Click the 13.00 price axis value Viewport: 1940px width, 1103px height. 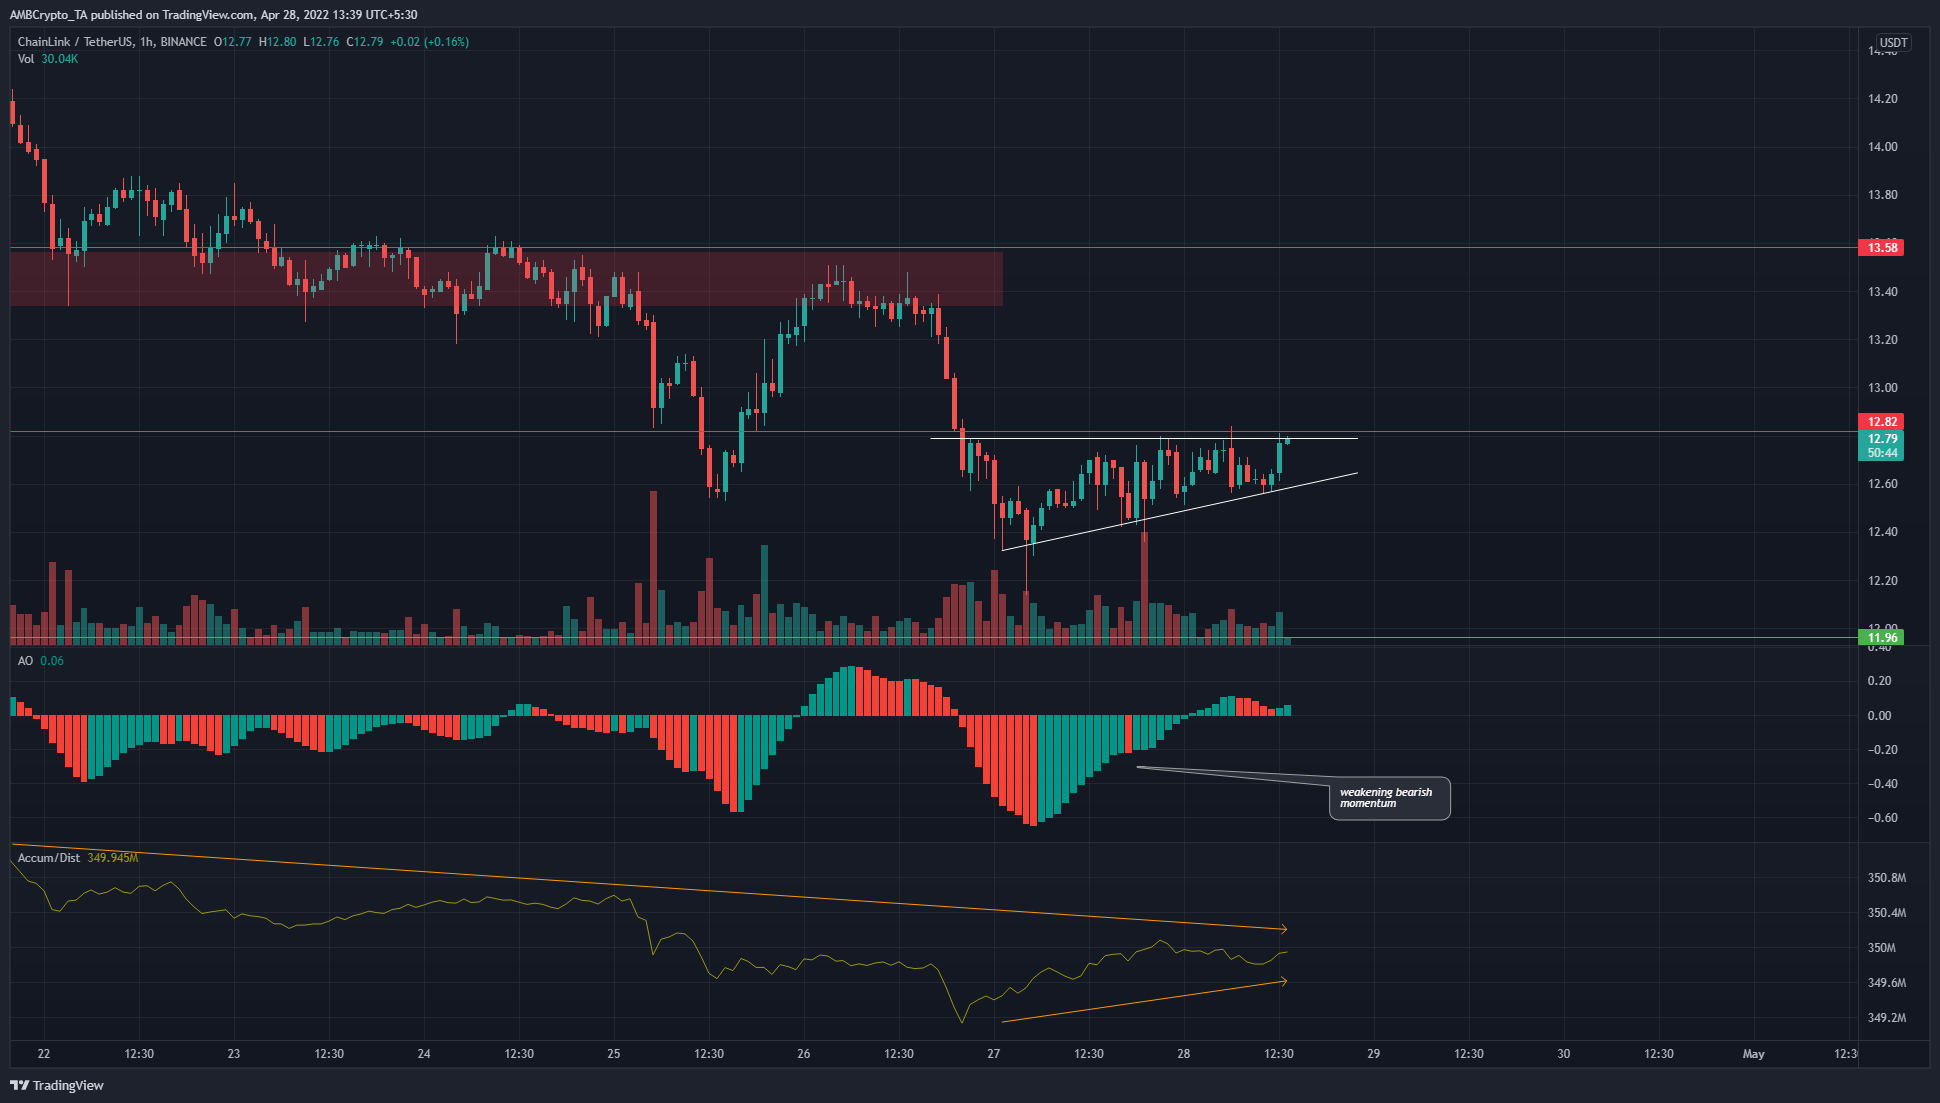[x=1882, y=388]
